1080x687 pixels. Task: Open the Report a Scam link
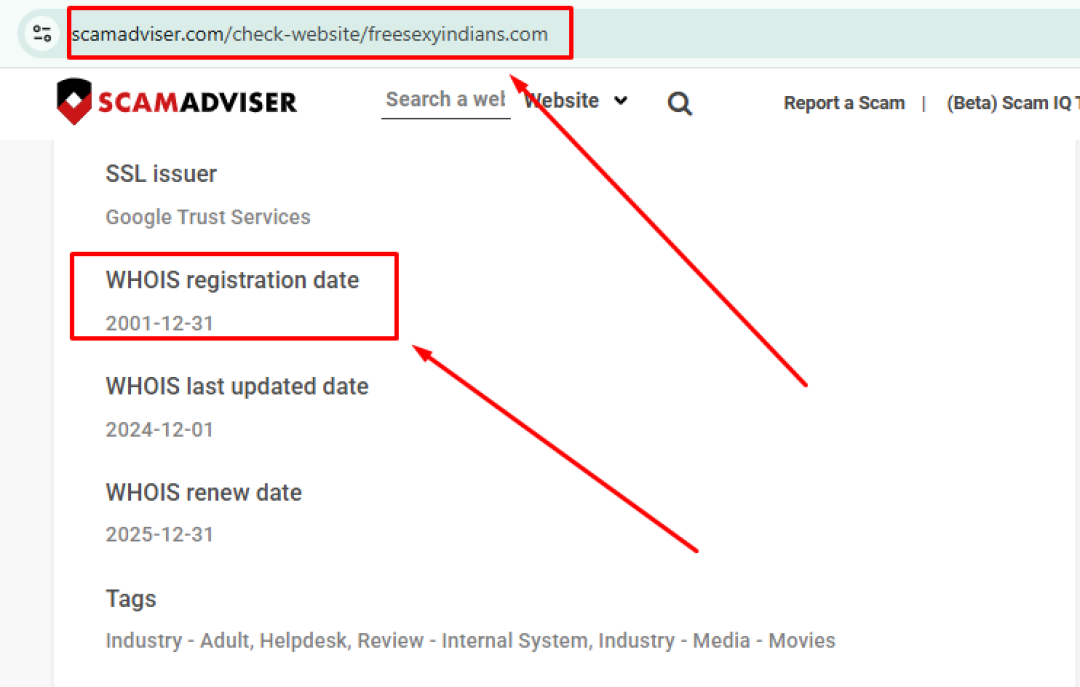tap(844, 103)
